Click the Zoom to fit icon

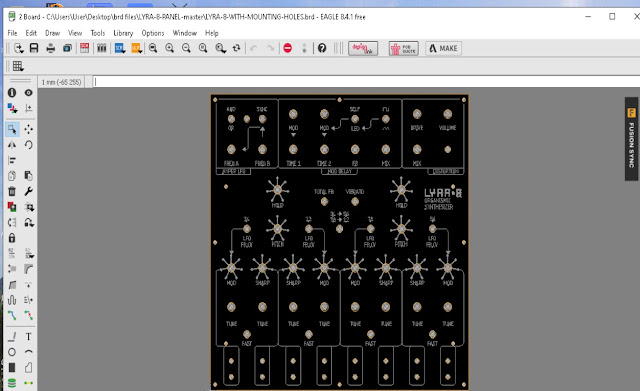pos(153,48)
